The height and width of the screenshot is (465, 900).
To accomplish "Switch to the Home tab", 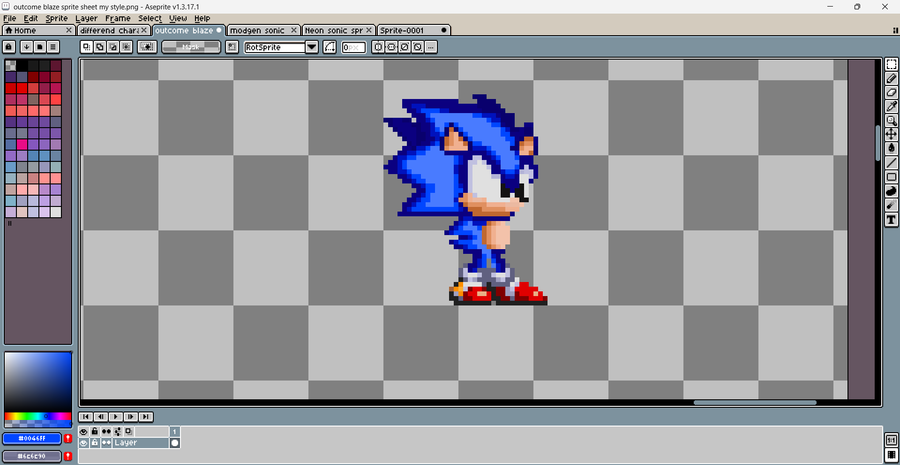I will pyautogui.click(x=38, y=30).
